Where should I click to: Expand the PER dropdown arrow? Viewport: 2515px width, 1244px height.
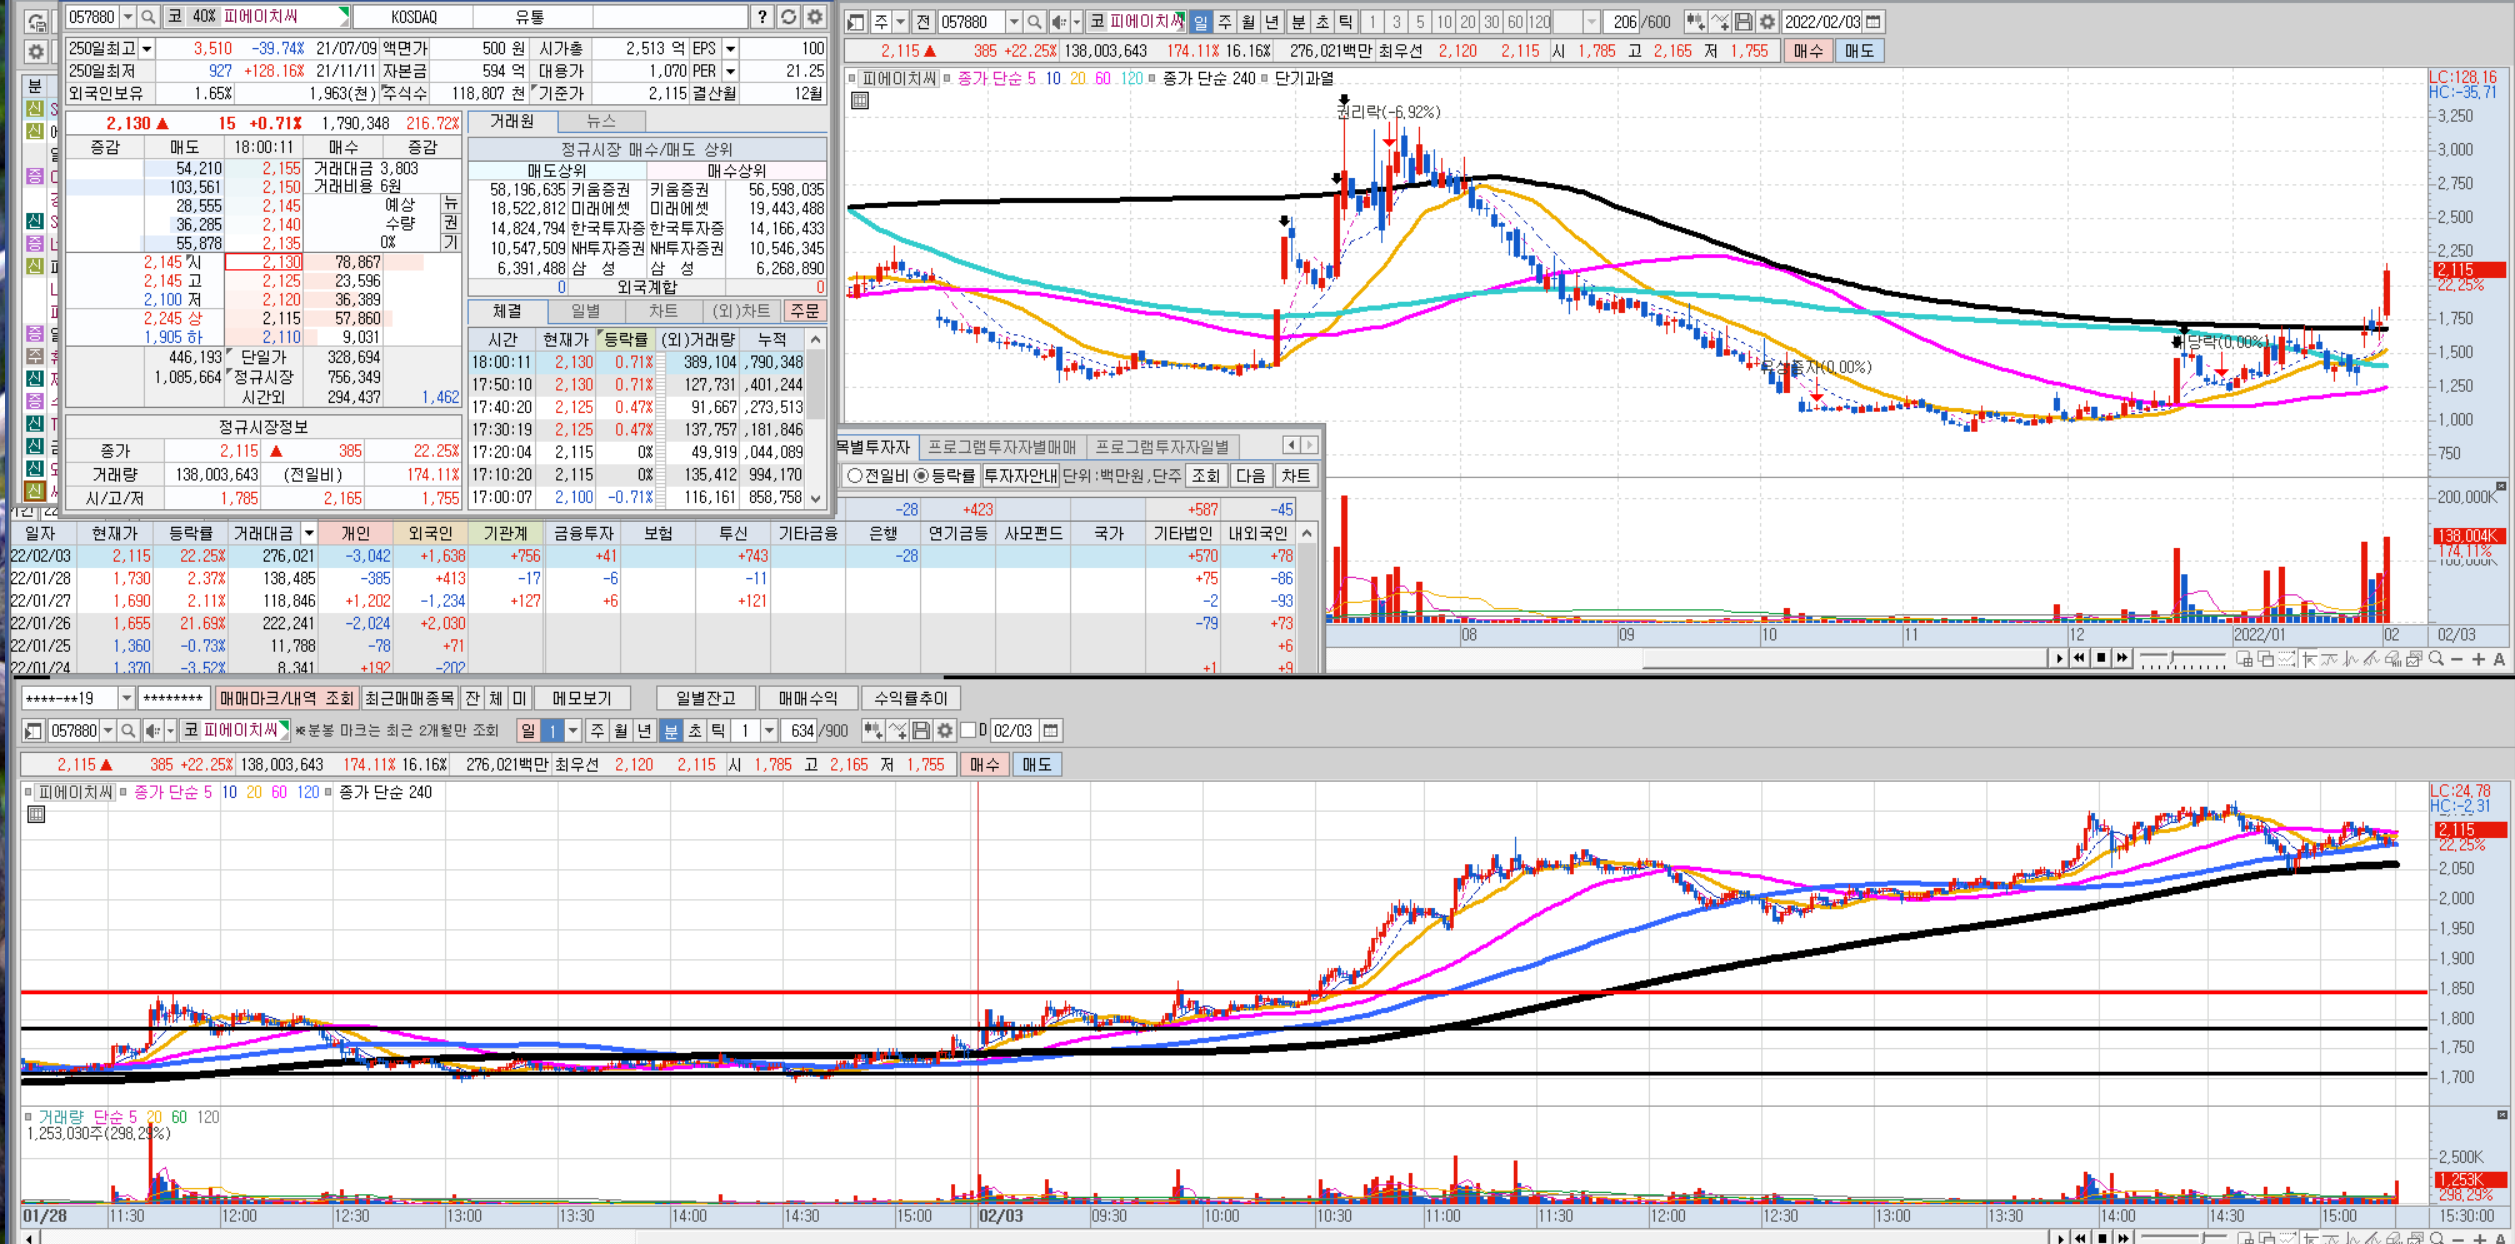click(x=730, y=71)
